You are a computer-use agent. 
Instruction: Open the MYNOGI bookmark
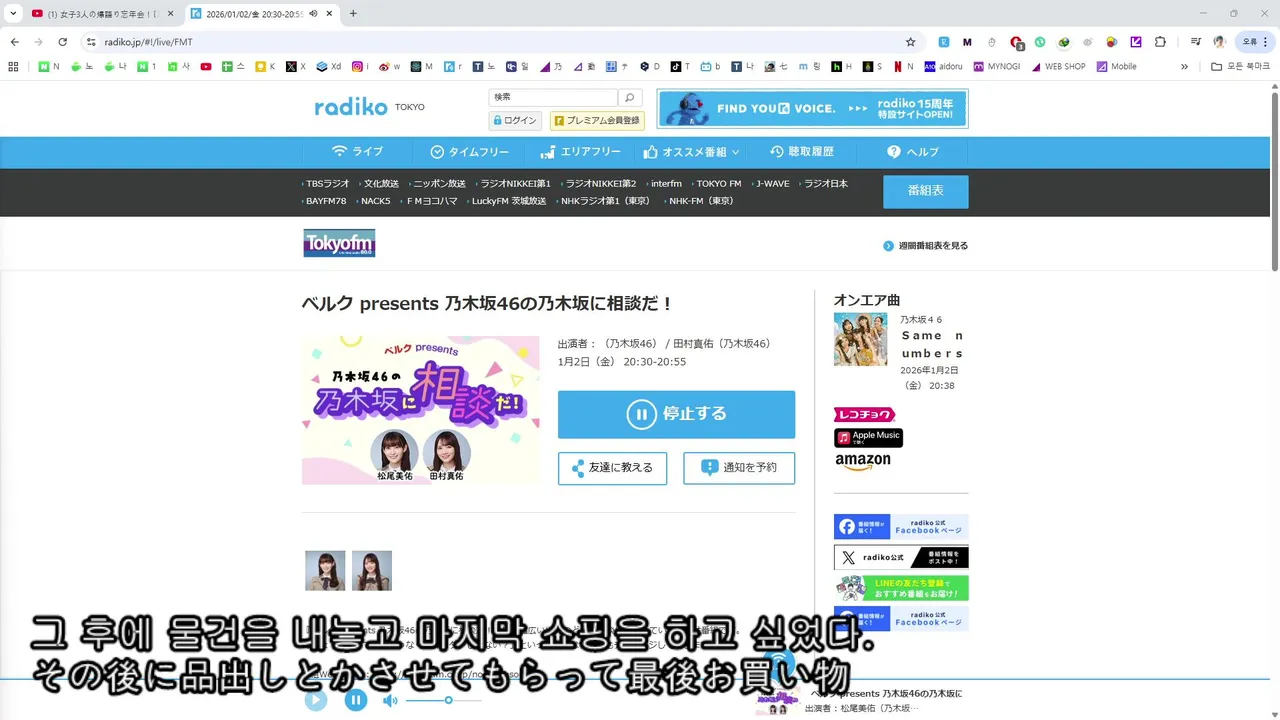pos(997,66)
